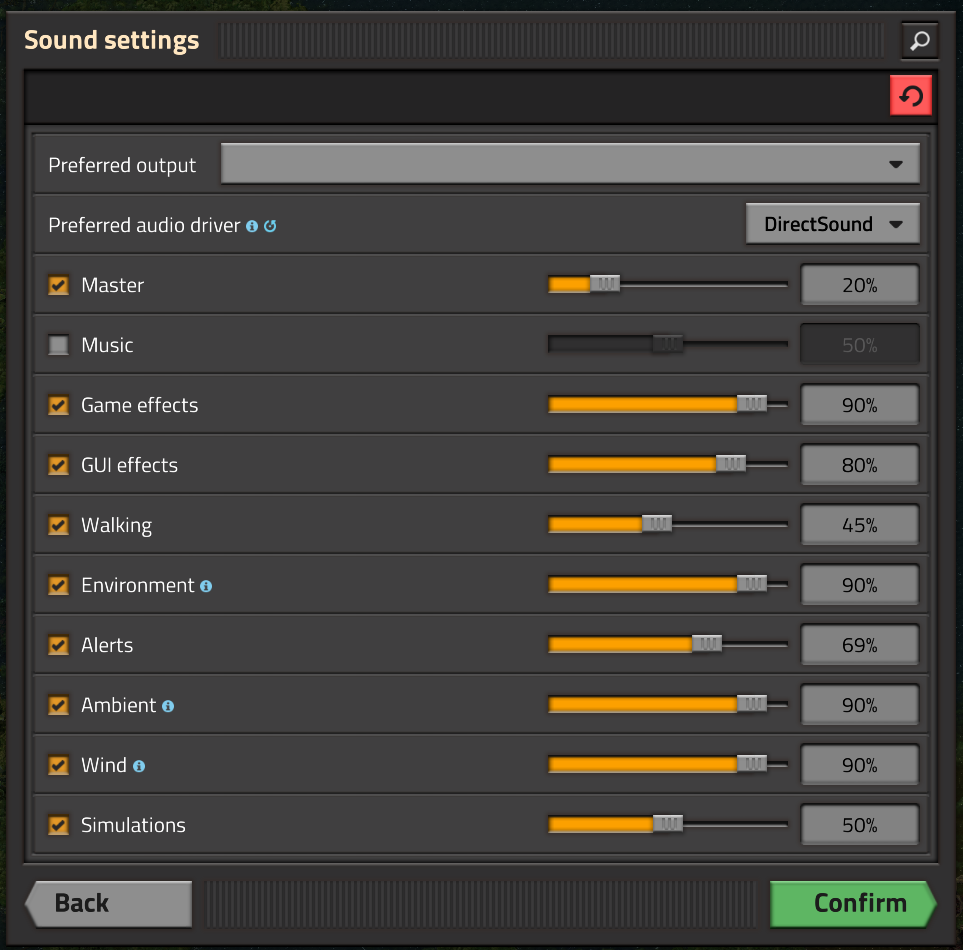Click the Game effects slider handle
Screen dimensions: 963x950
(x=752, y=403)
